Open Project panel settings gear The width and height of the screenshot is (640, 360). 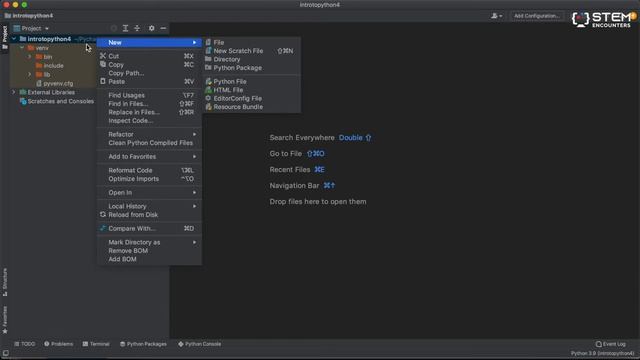[x=151, y=28]
